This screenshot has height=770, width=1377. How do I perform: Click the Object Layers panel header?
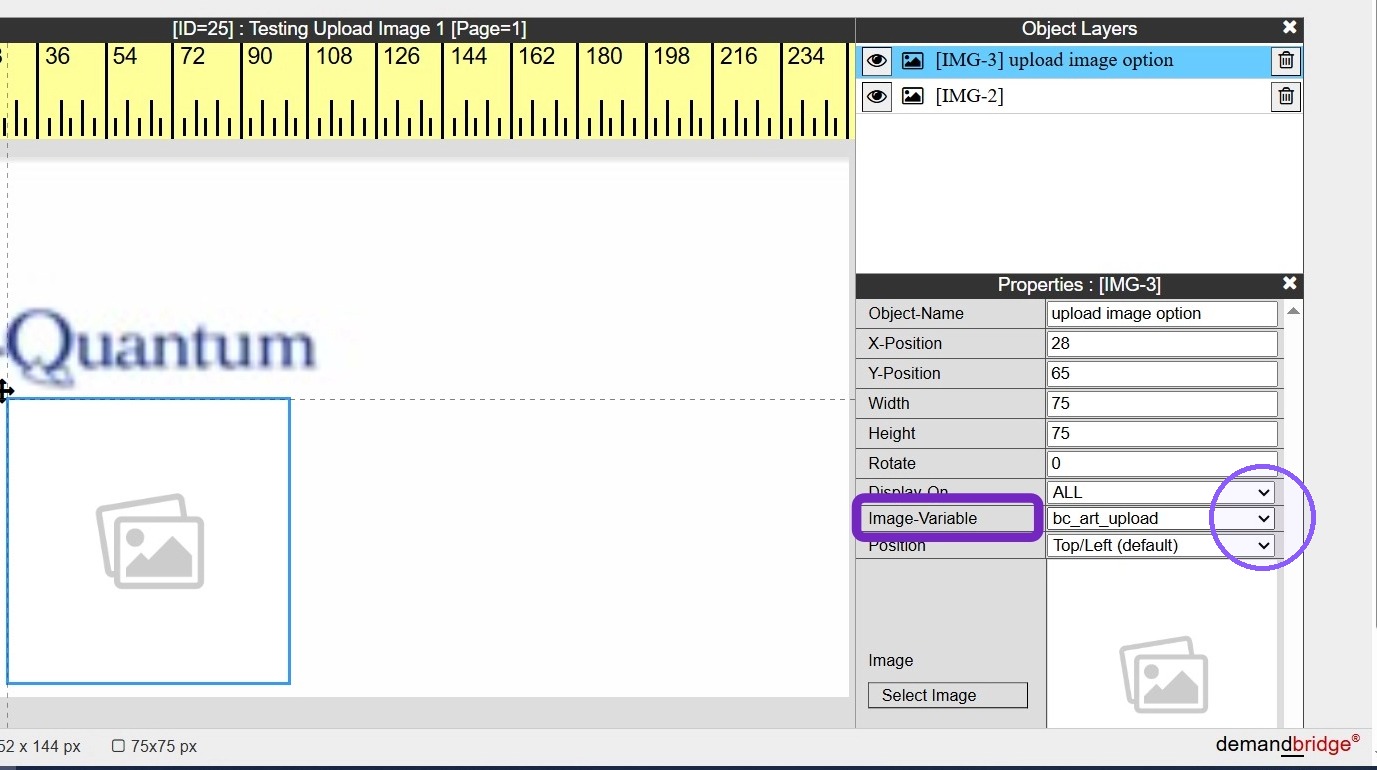[x=1079, y=29]
